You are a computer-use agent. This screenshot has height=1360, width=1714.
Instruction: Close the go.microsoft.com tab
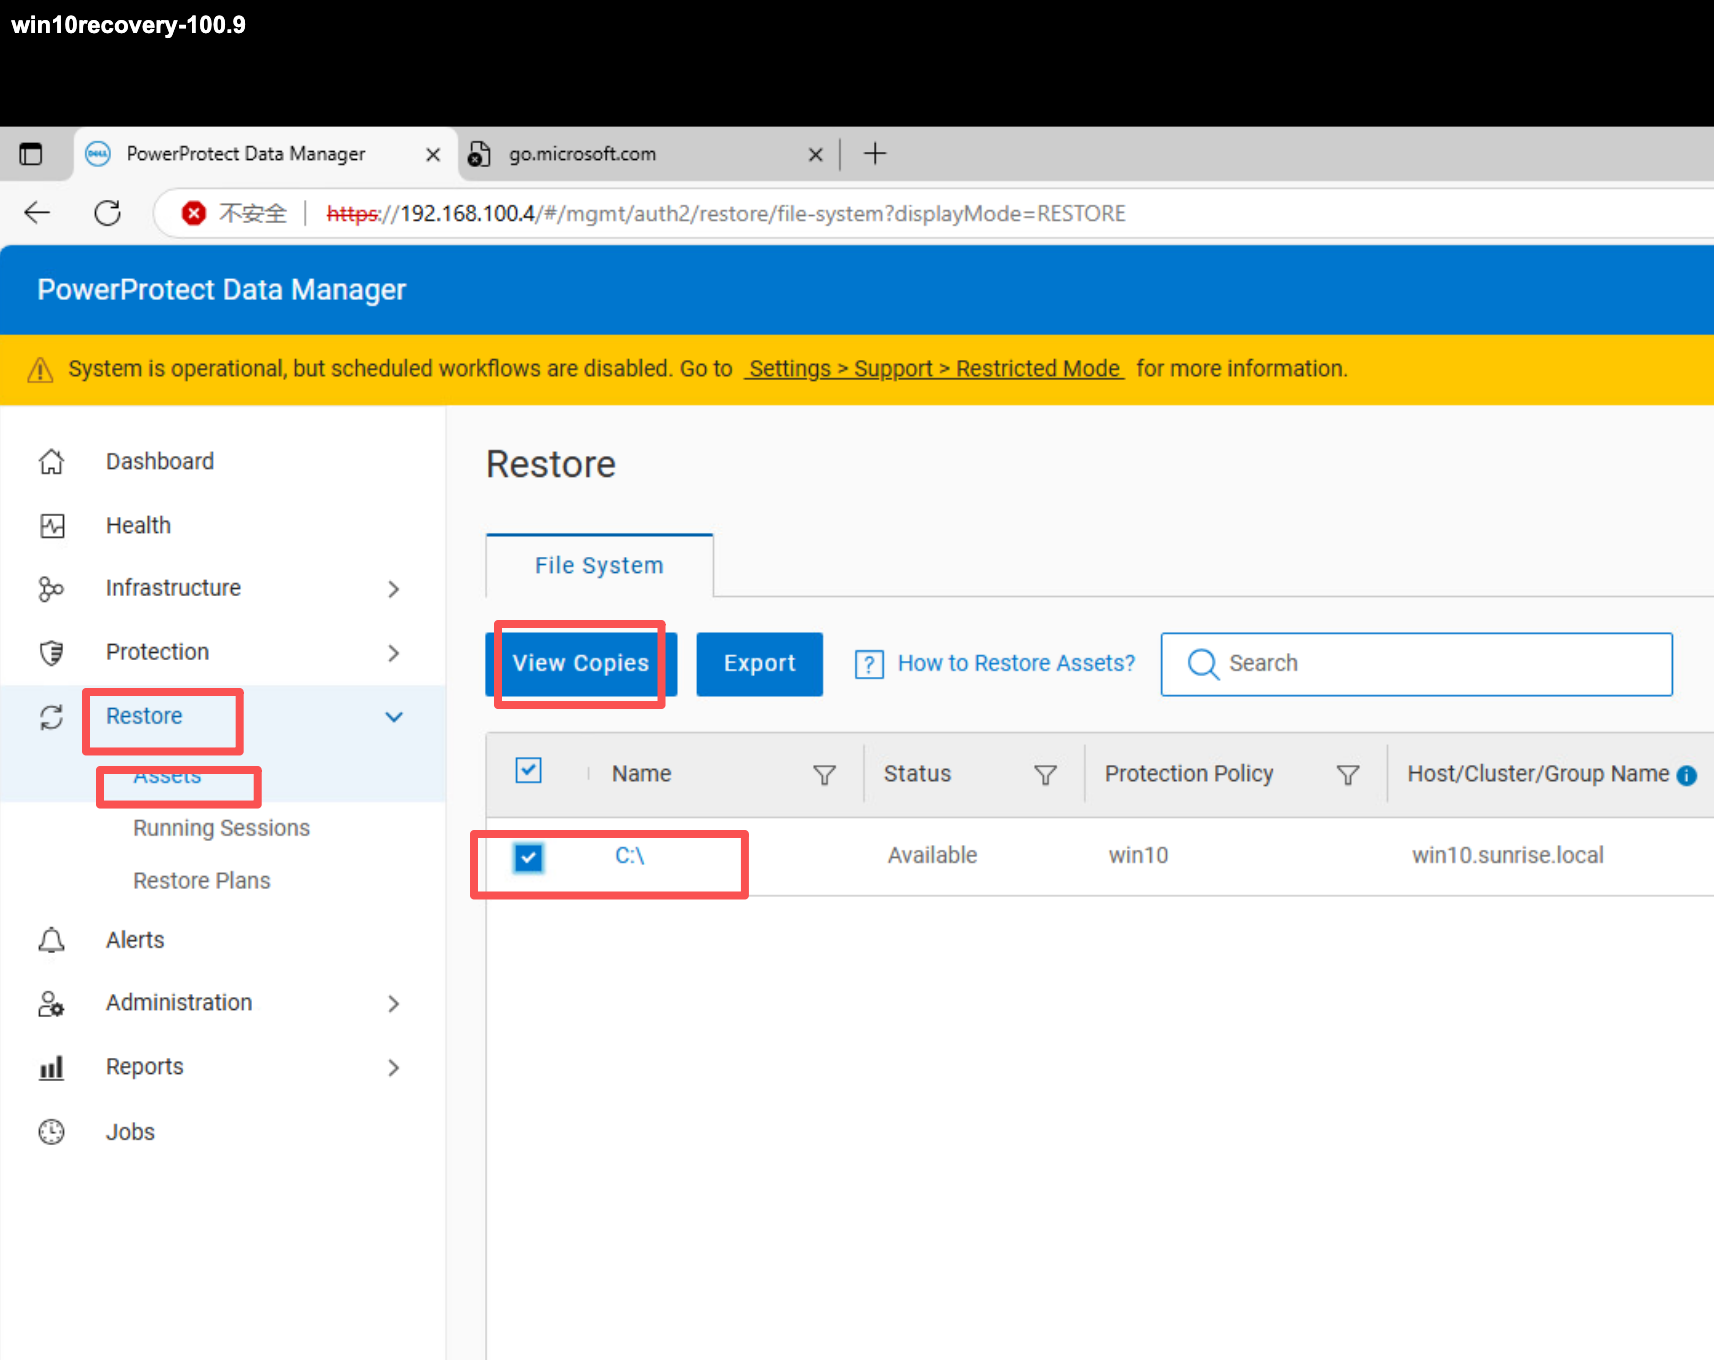click(x=816, y=155)
